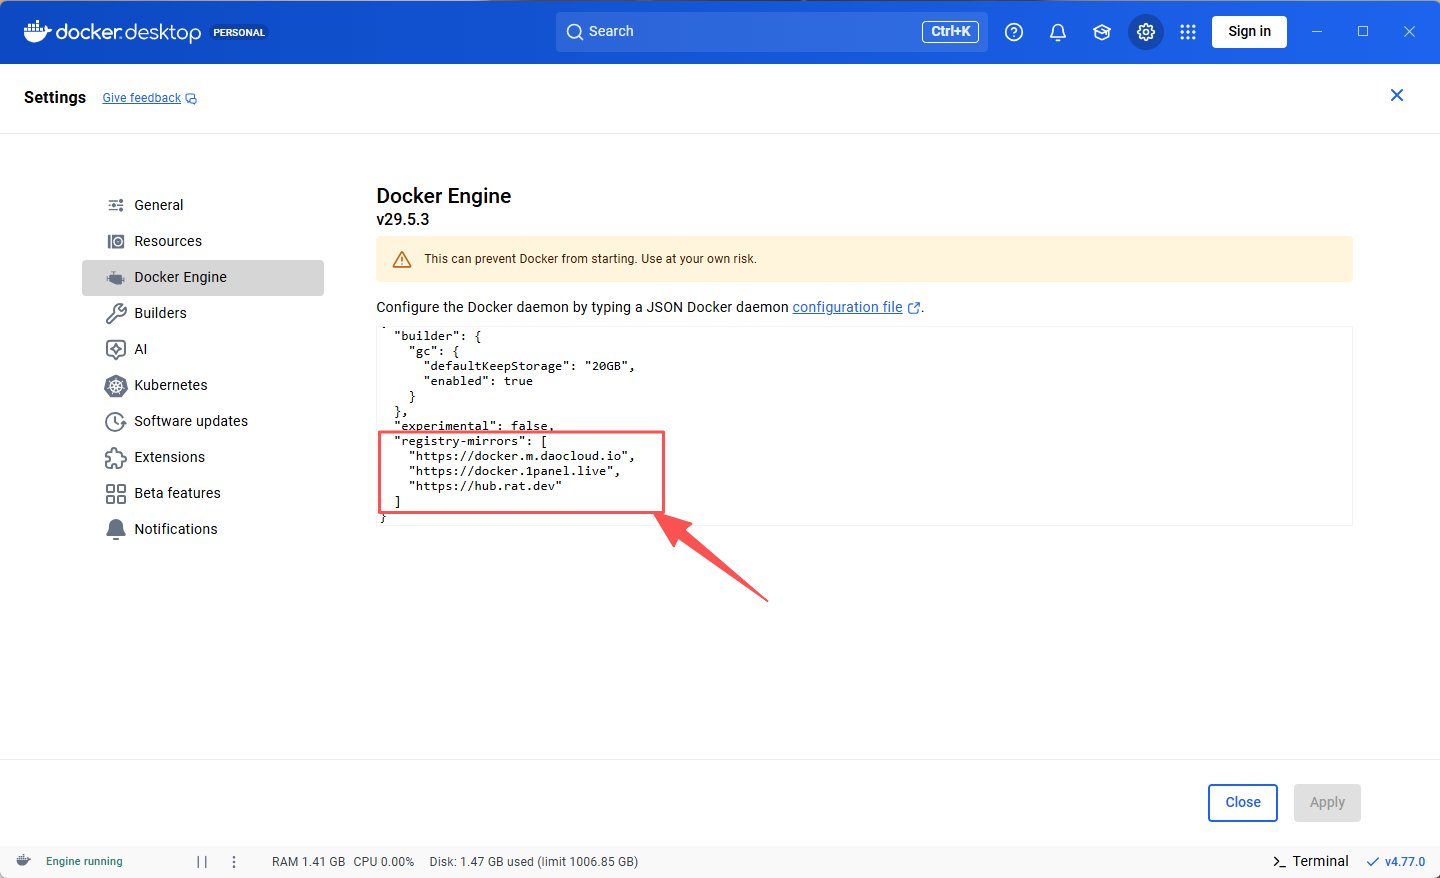The image size is (1440, 878).
Task: Click the Close button
Action: [1243, 803]
